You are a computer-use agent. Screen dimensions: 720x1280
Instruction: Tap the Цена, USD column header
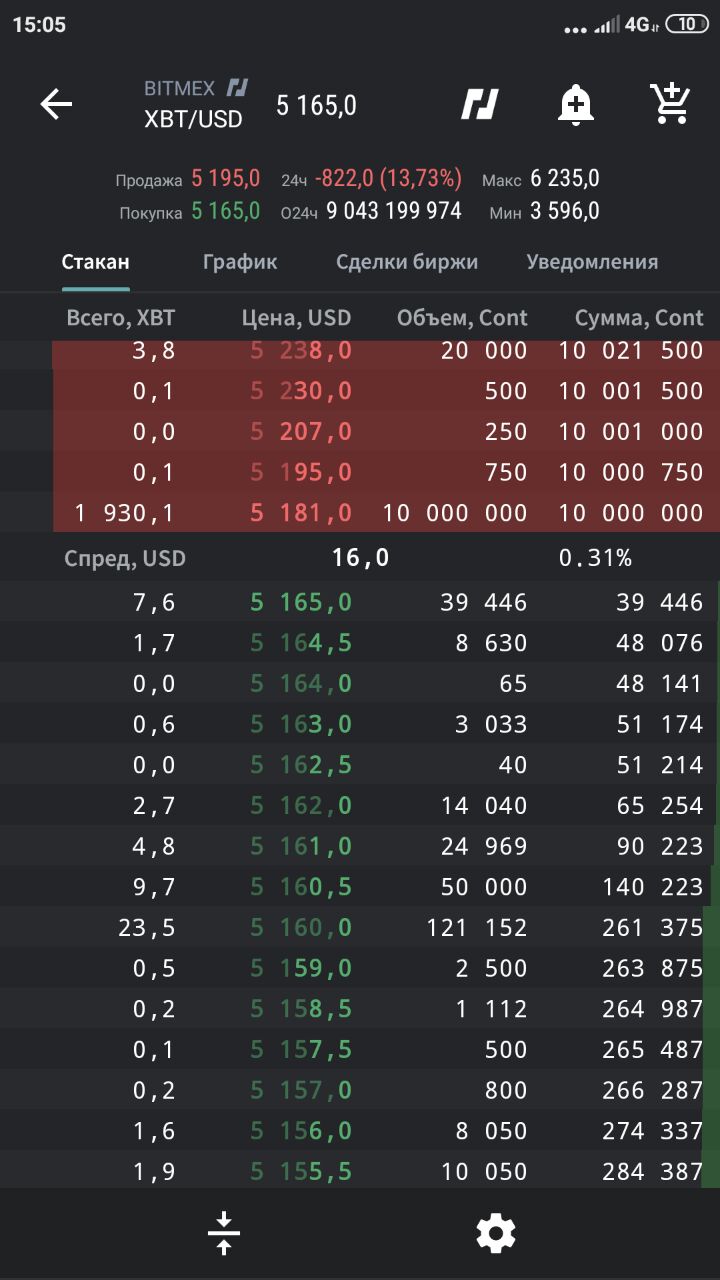tap(296, 318)
